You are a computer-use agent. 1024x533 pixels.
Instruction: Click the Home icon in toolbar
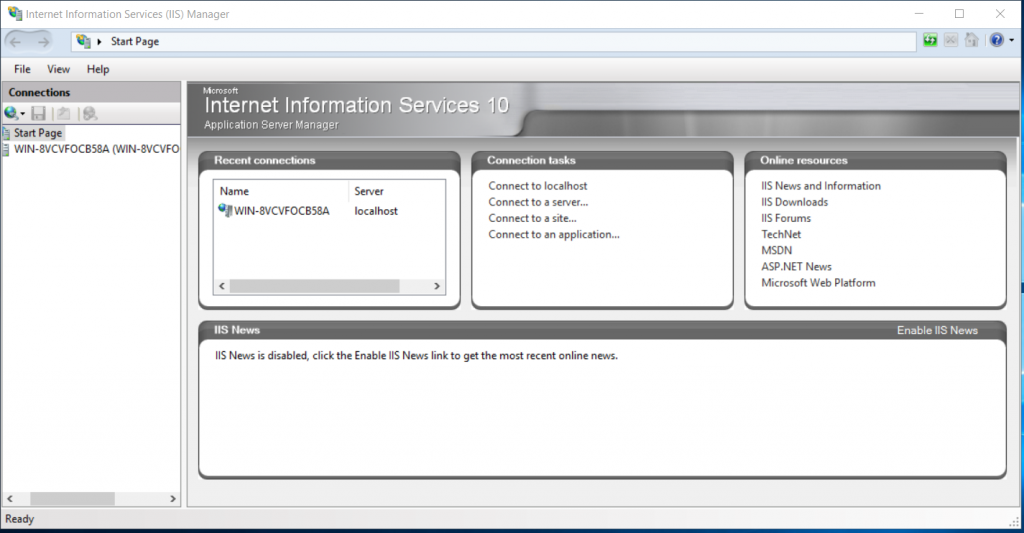pyautogui.click(x=972, y=40)
